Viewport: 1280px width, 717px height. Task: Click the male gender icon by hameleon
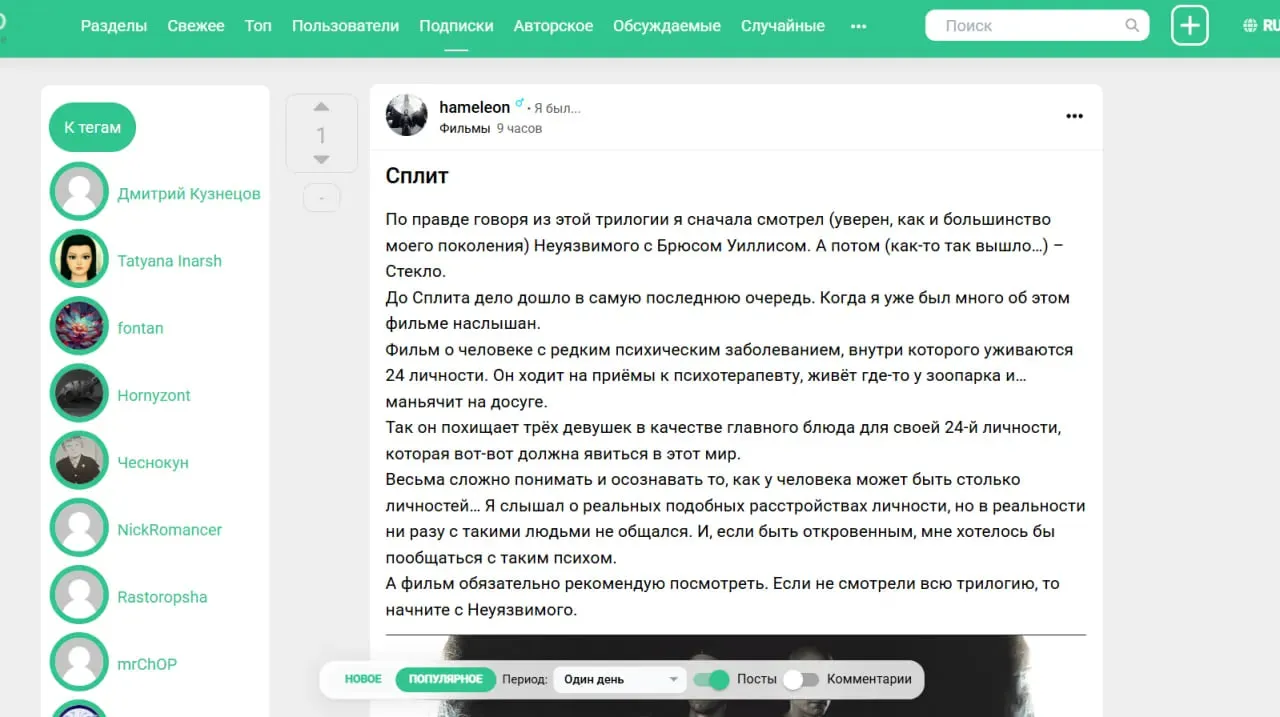520,104
